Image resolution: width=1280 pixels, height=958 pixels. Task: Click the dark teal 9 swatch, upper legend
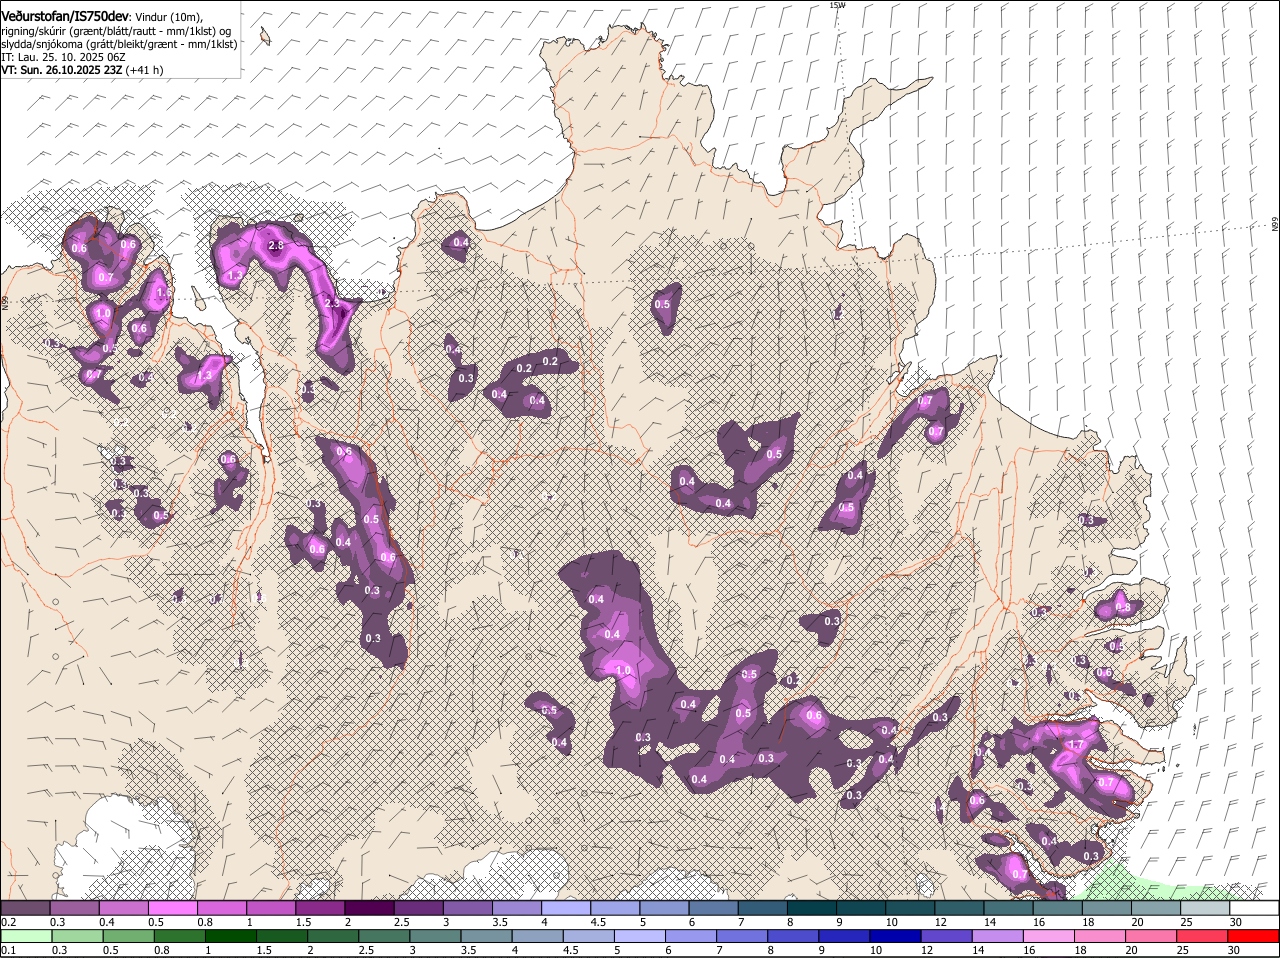point(862,907)
